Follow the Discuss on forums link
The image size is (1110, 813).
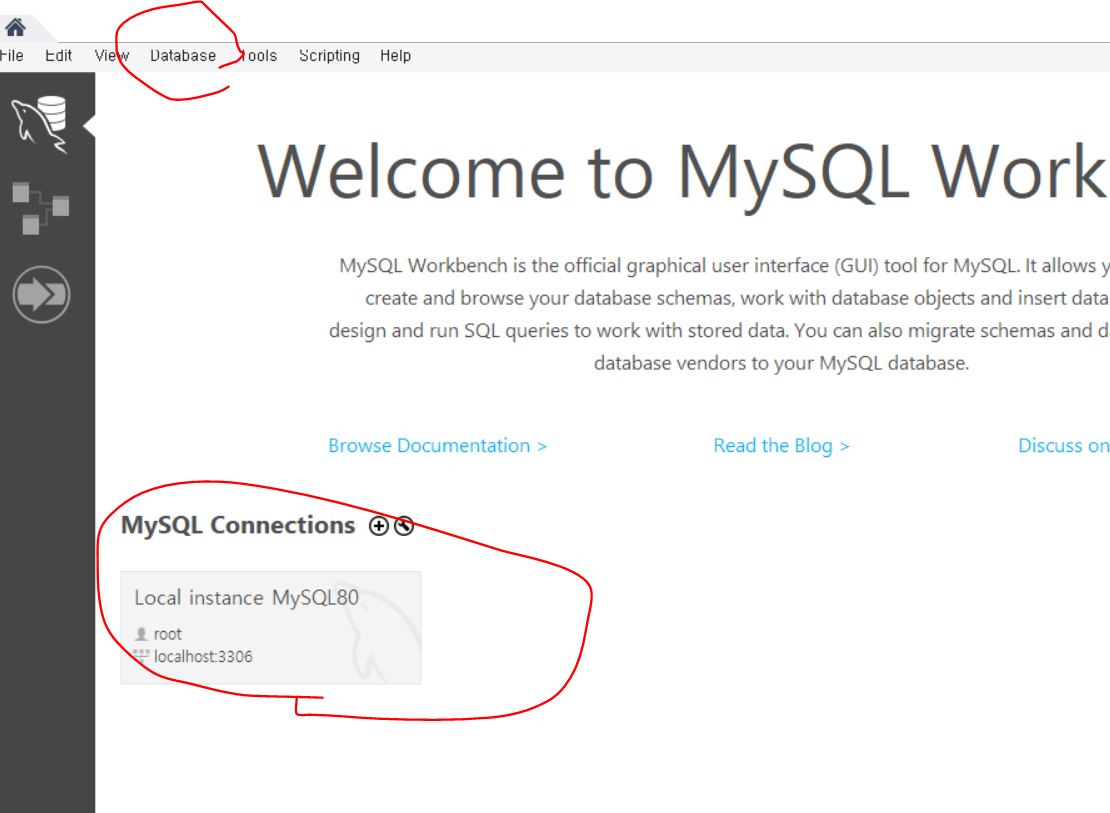pyautogui.click(x=1063, y=445)
